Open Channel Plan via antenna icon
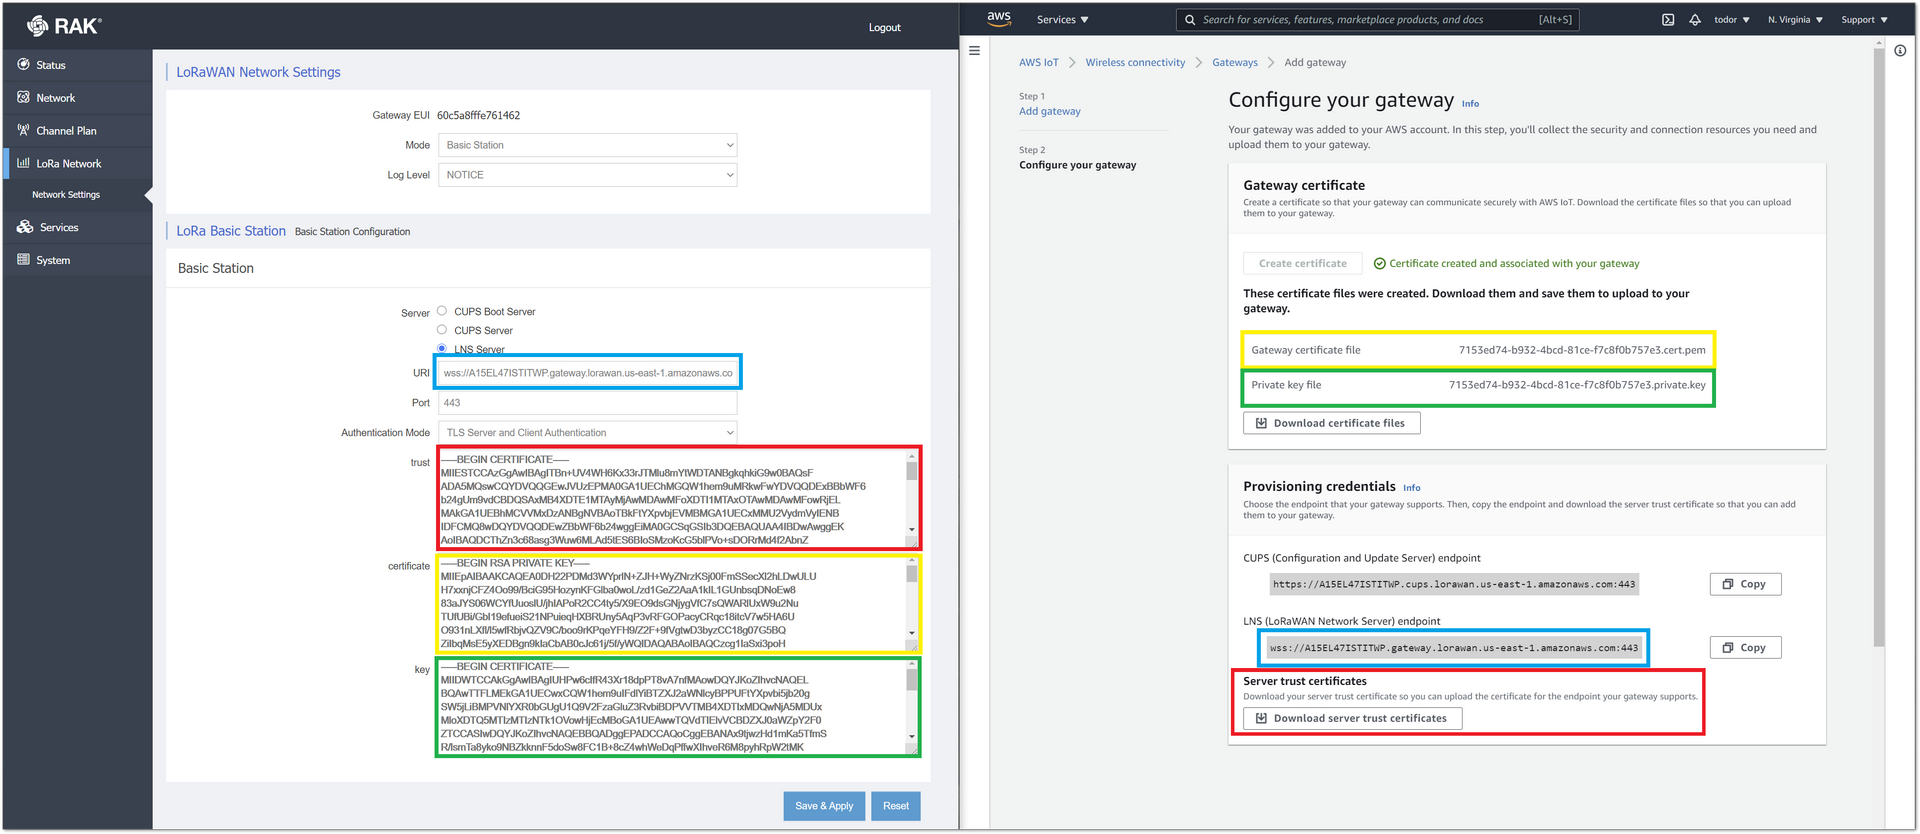 (x=23, y=130)
